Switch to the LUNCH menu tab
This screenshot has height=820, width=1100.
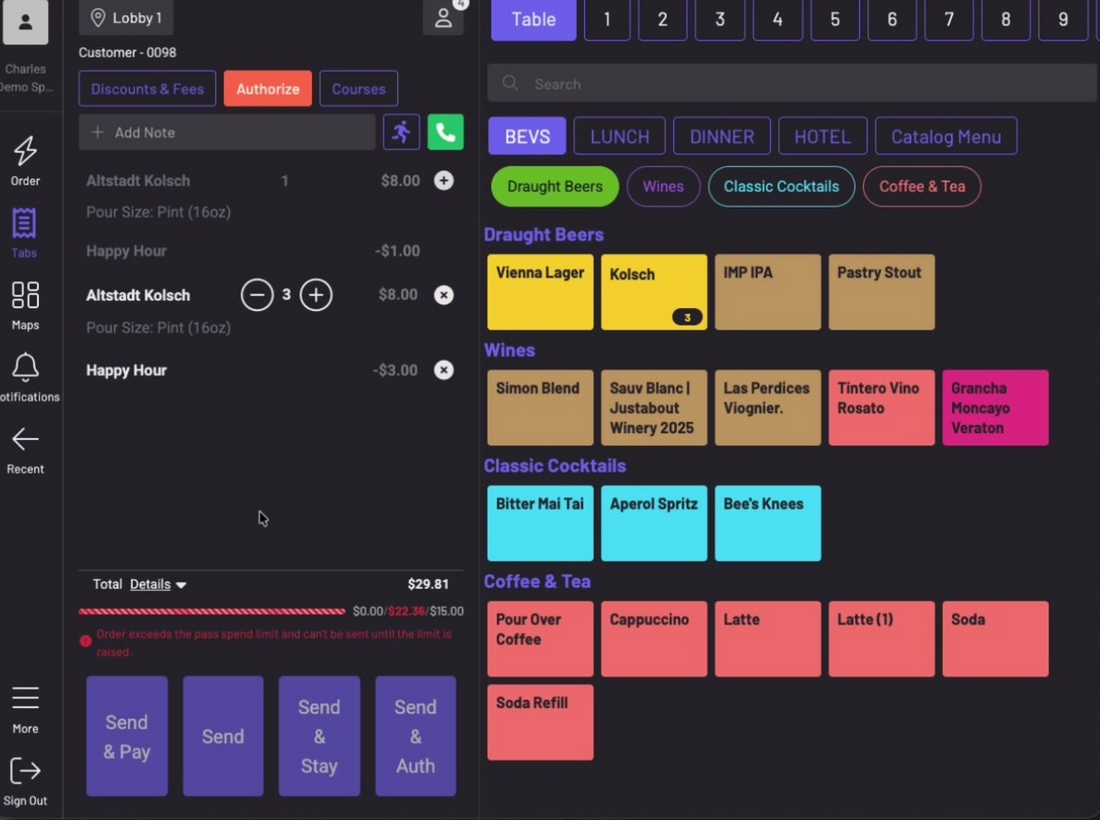pos(619,136)
